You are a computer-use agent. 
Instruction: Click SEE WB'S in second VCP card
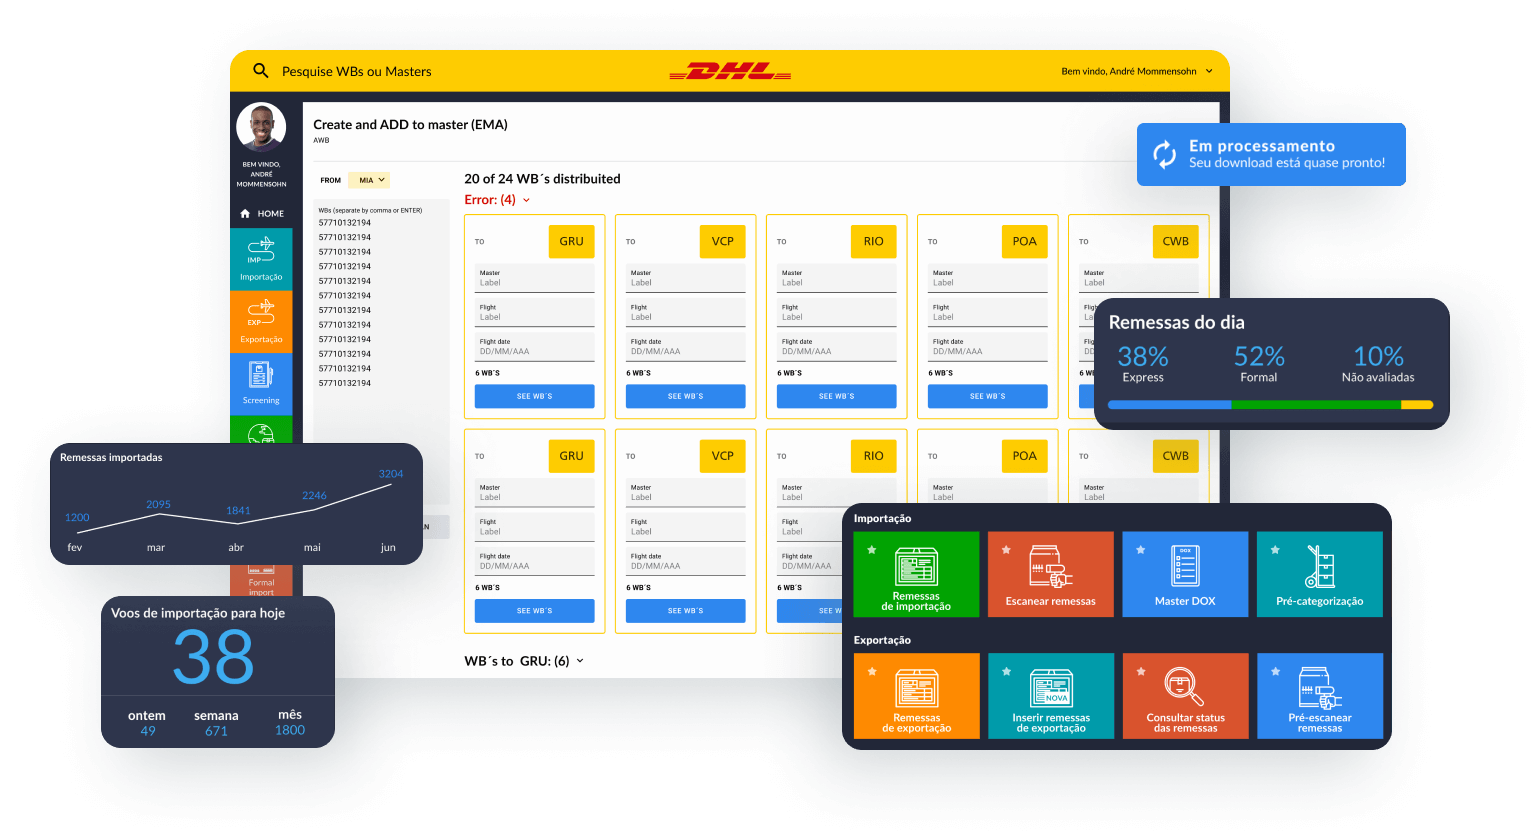coord(685,611)
